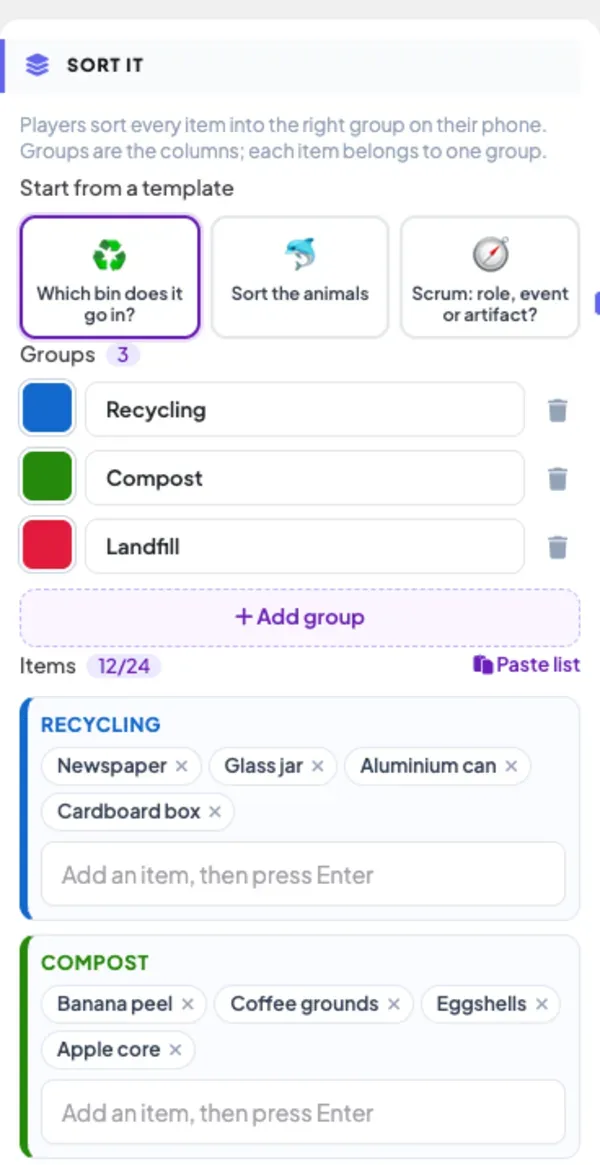
Task: Remove the Apple core item
Action: 175,1050
